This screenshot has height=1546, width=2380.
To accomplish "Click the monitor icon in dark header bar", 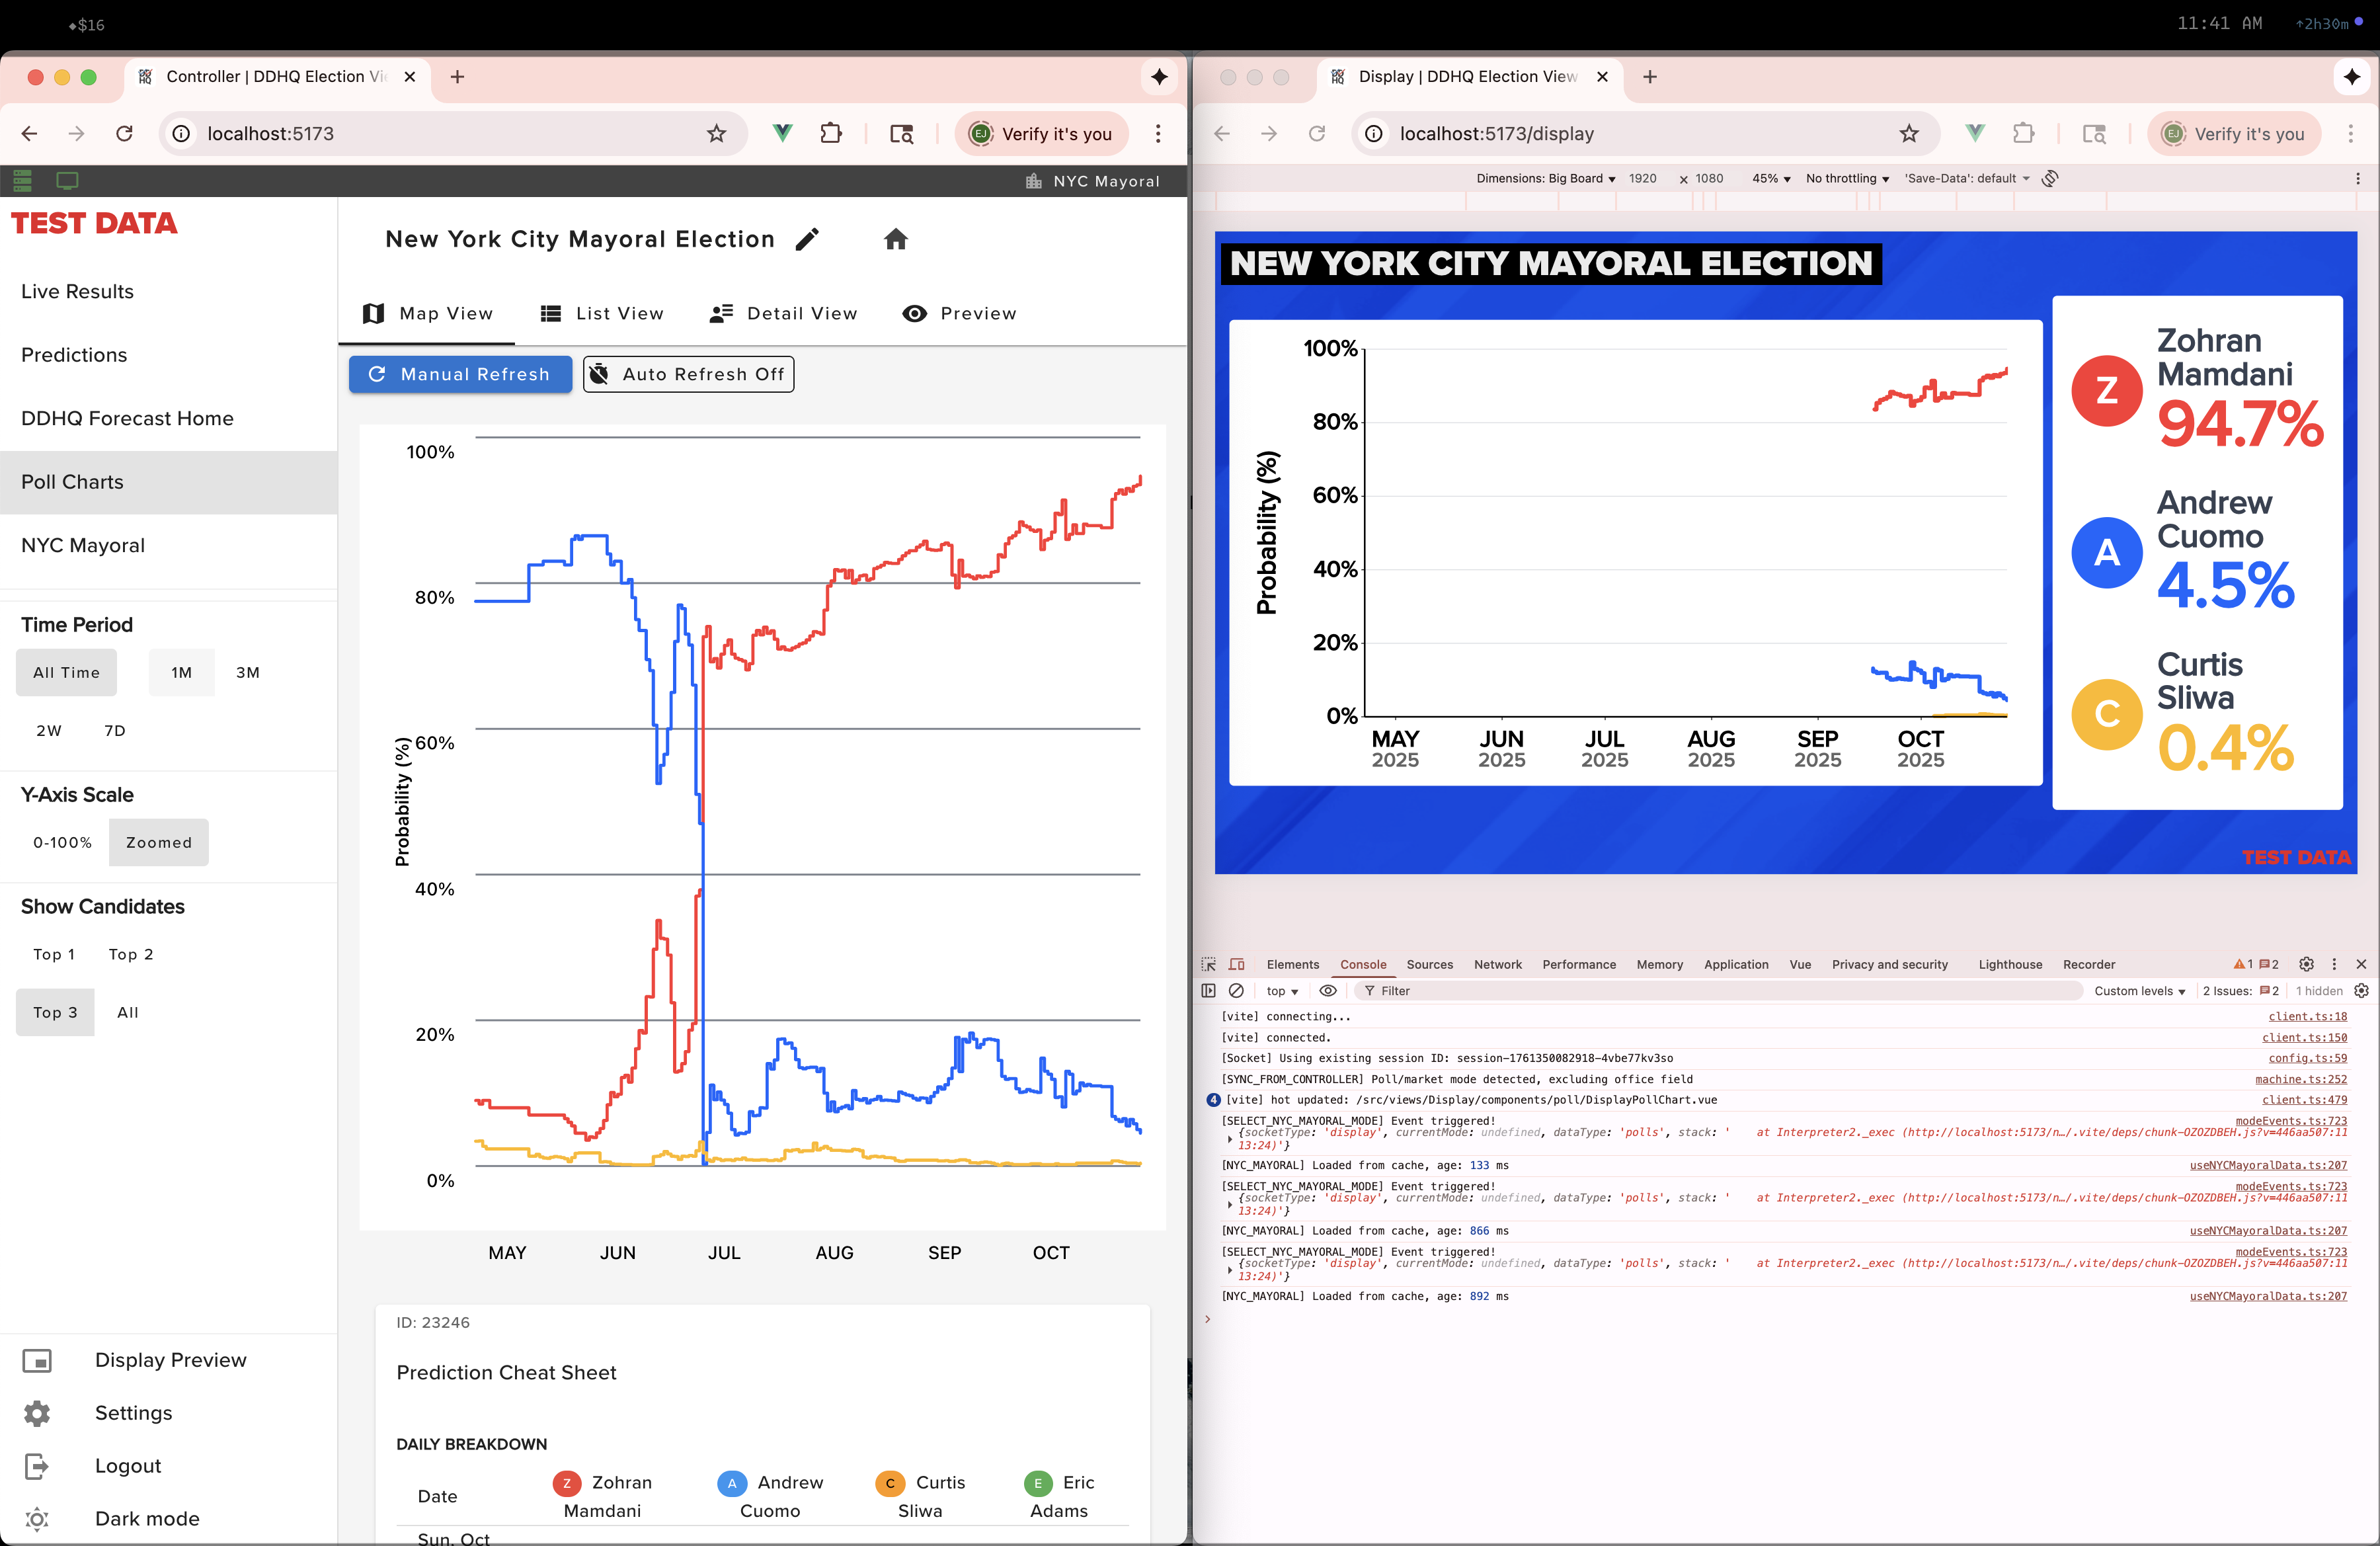I will tap(67, 181).
